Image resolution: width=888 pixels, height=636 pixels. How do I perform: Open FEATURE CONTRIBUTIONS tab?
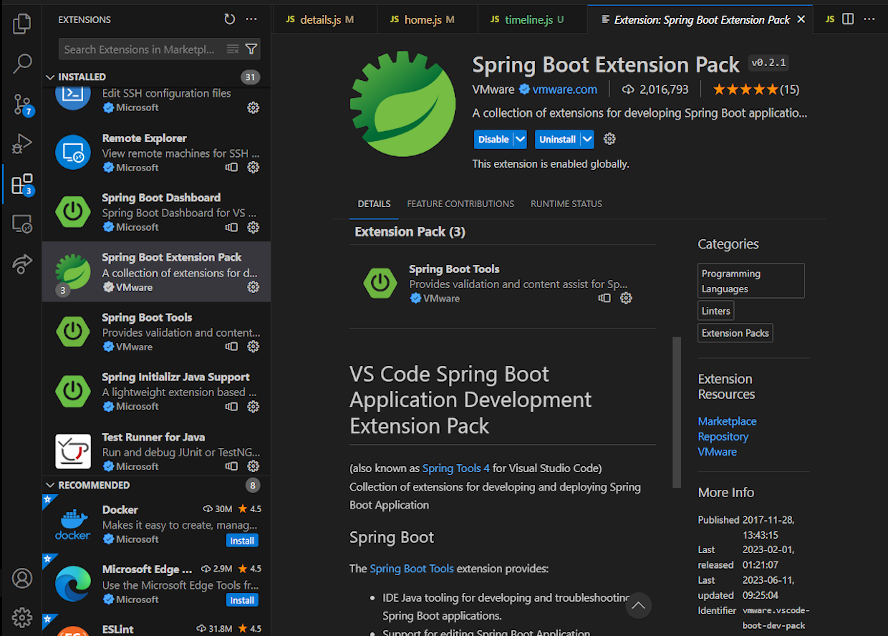click(460, 204)
